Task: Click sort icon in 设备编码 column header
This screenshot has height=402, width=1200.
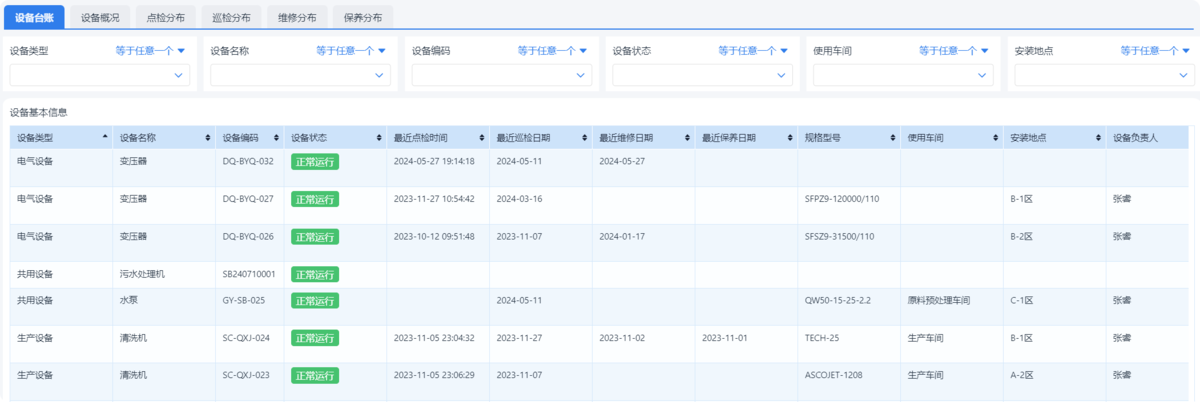Action: point(277,137)
